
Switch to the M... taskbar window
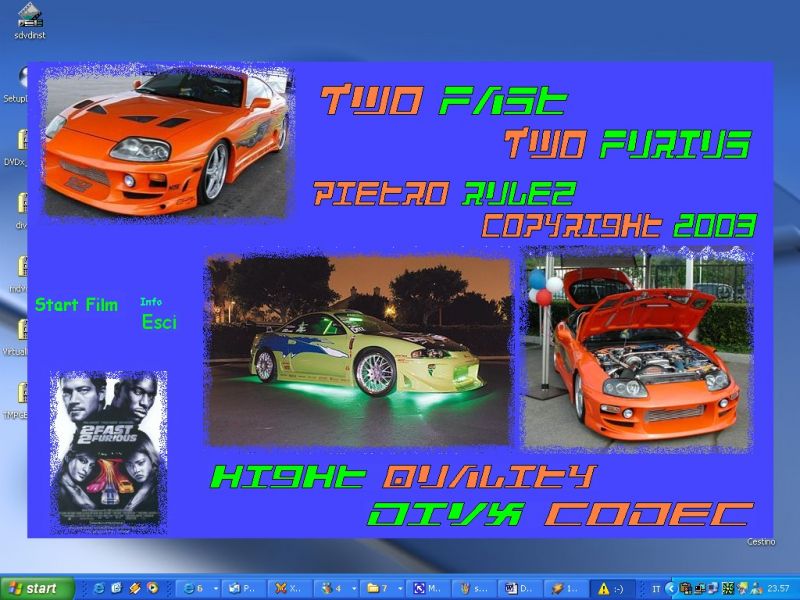coord(428,588)
